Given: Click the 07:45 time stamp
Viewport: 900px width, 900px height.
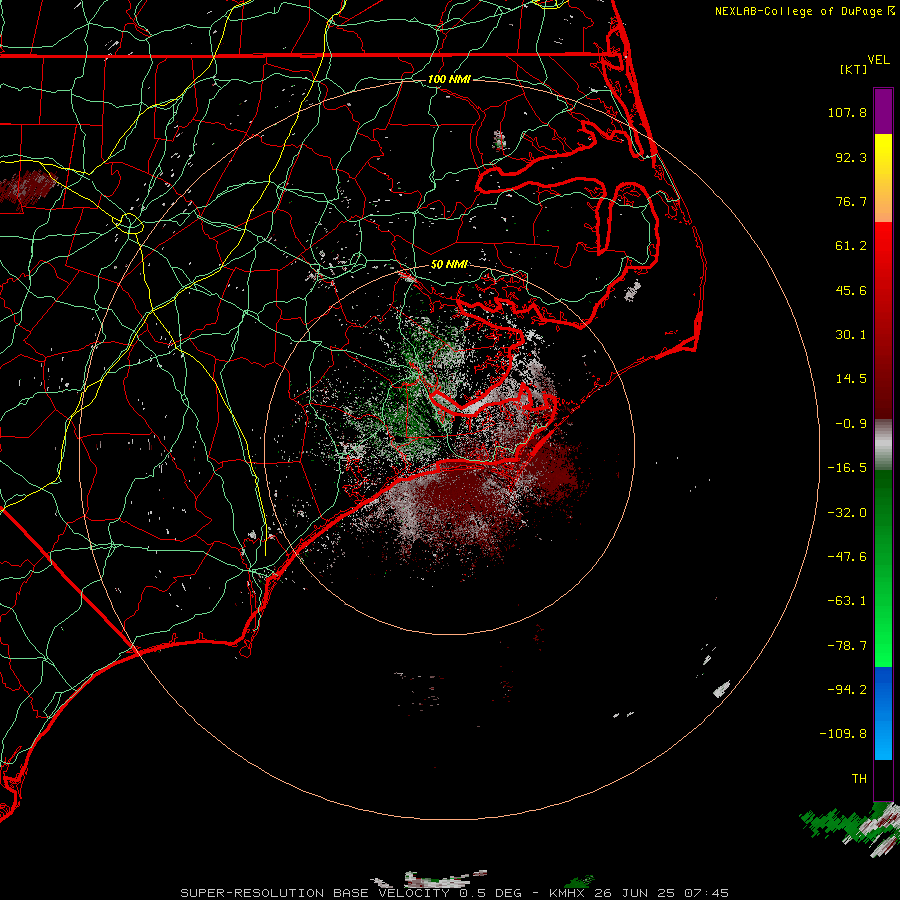Looking at the screenshot, I should 707,893.
